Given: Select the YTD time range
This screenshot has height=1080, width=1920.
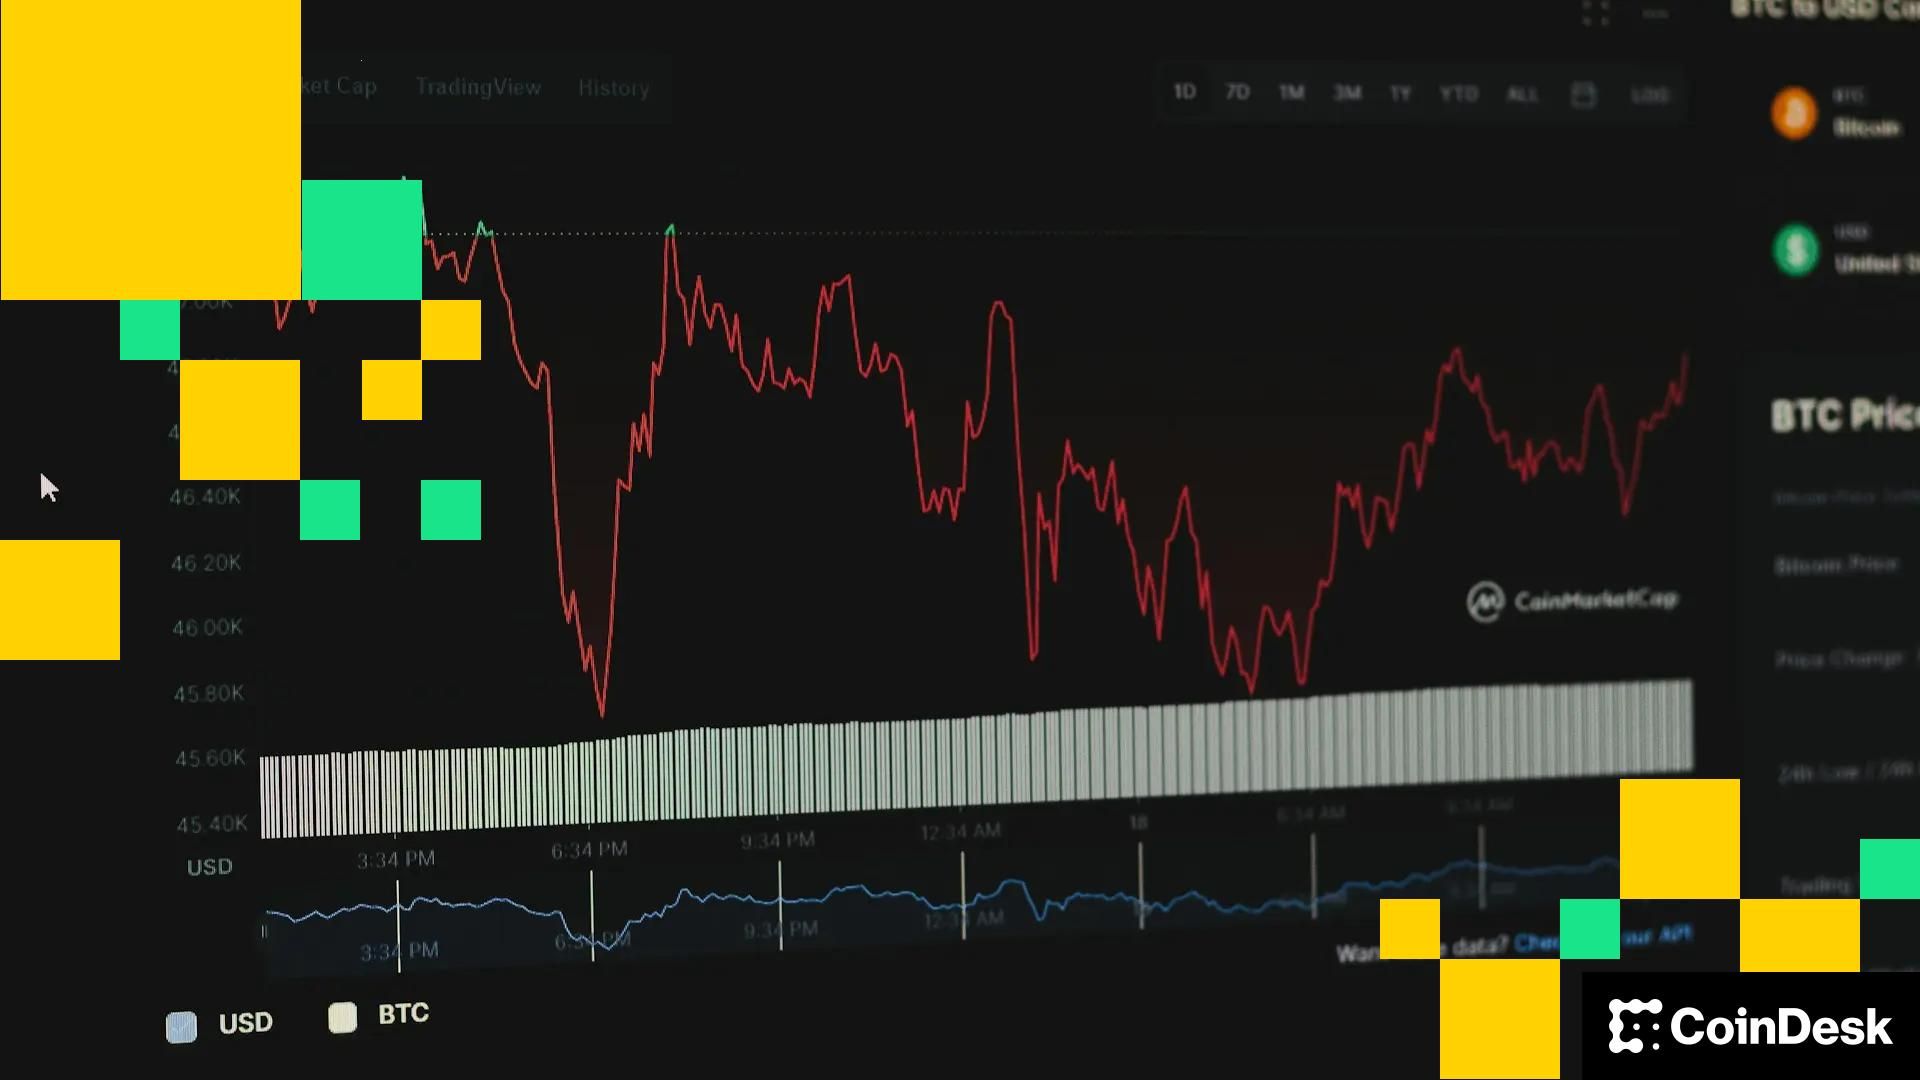Looking at the screenshot, I should [x=1460, y=93].
